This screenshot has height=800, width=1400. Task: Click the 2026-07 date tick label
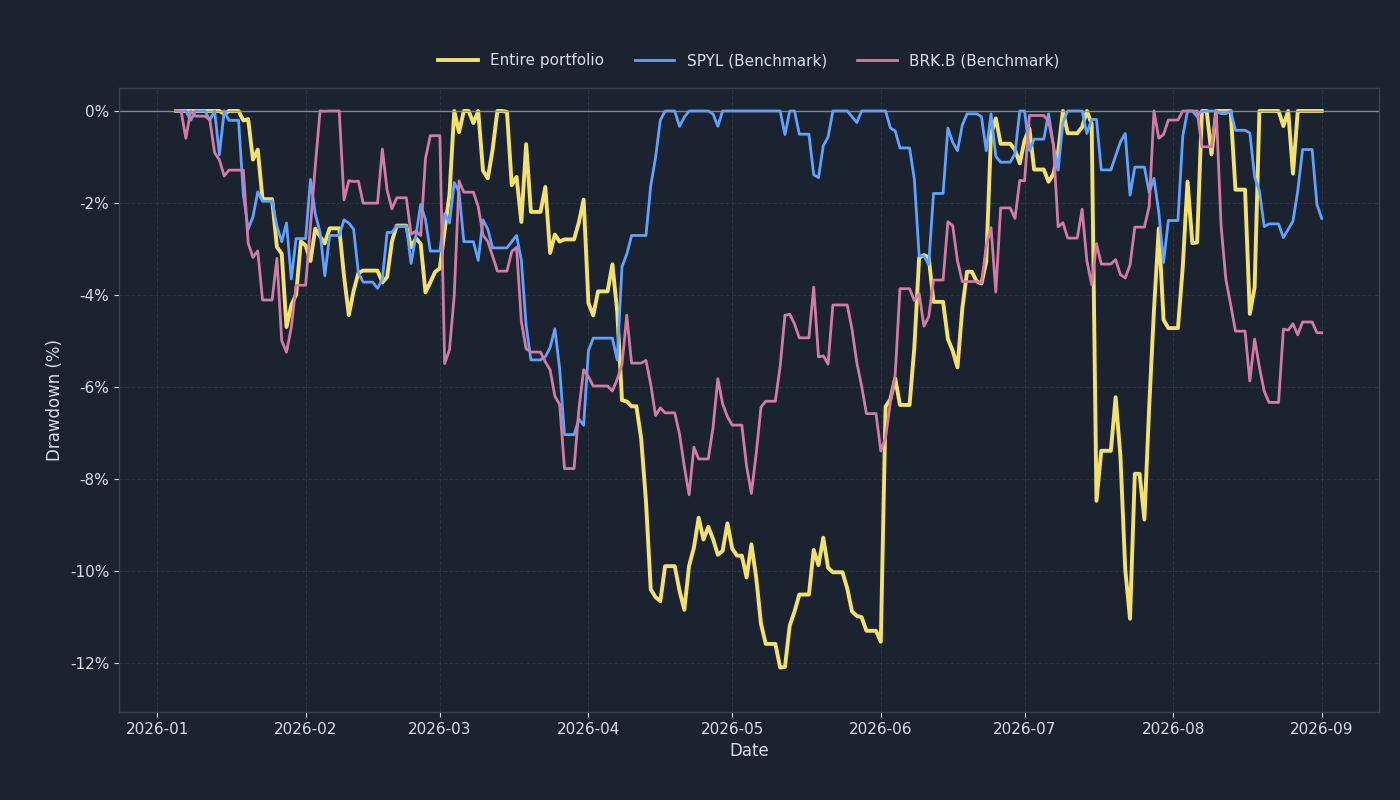point(1025,728)
